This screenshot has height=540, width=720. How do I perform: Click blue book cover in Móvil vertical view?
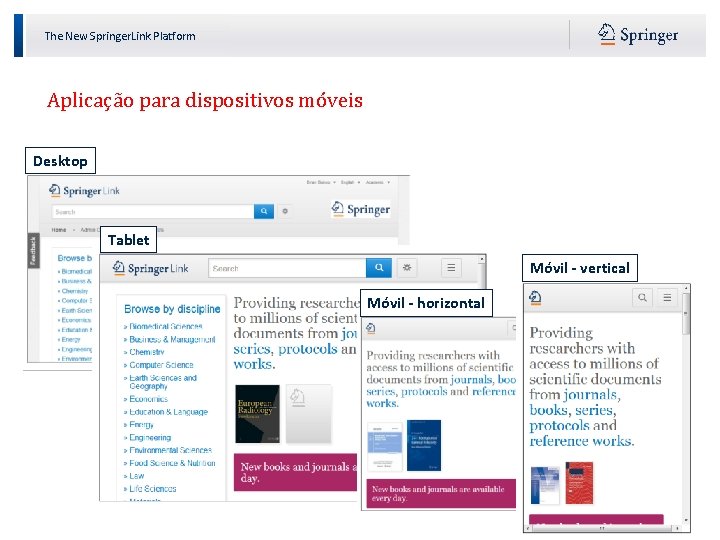point(545,485)
